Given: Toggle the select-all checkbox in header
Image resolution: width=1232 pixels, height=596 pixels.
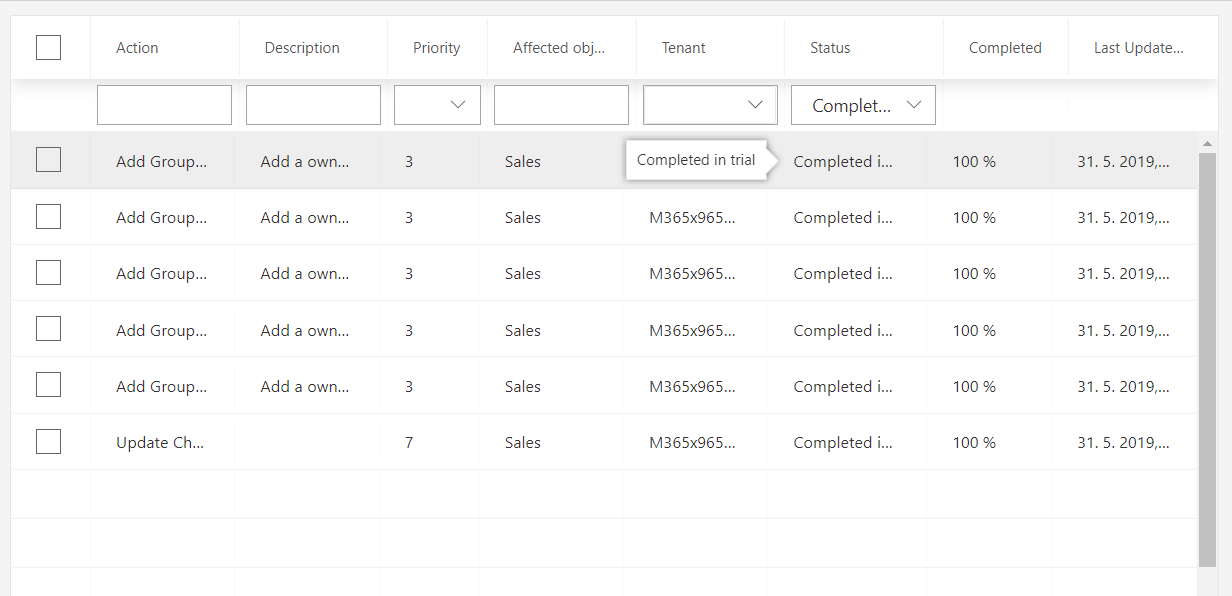Looking at the screenshot, I should tap(48, 47).
